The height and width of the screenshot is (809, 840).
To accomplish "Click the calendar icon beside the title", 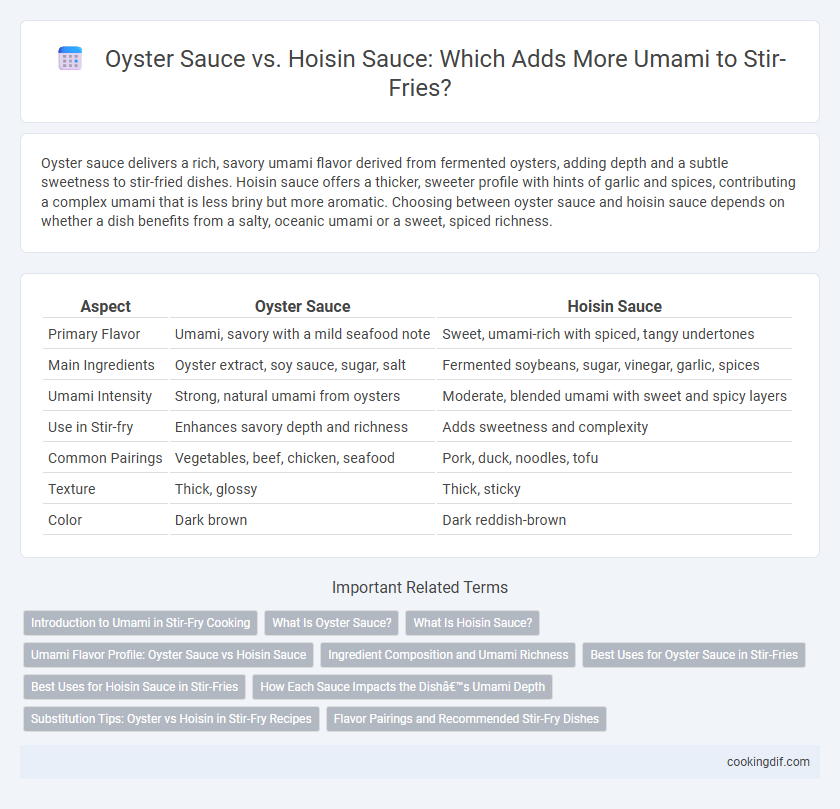I will pos(70,58).
